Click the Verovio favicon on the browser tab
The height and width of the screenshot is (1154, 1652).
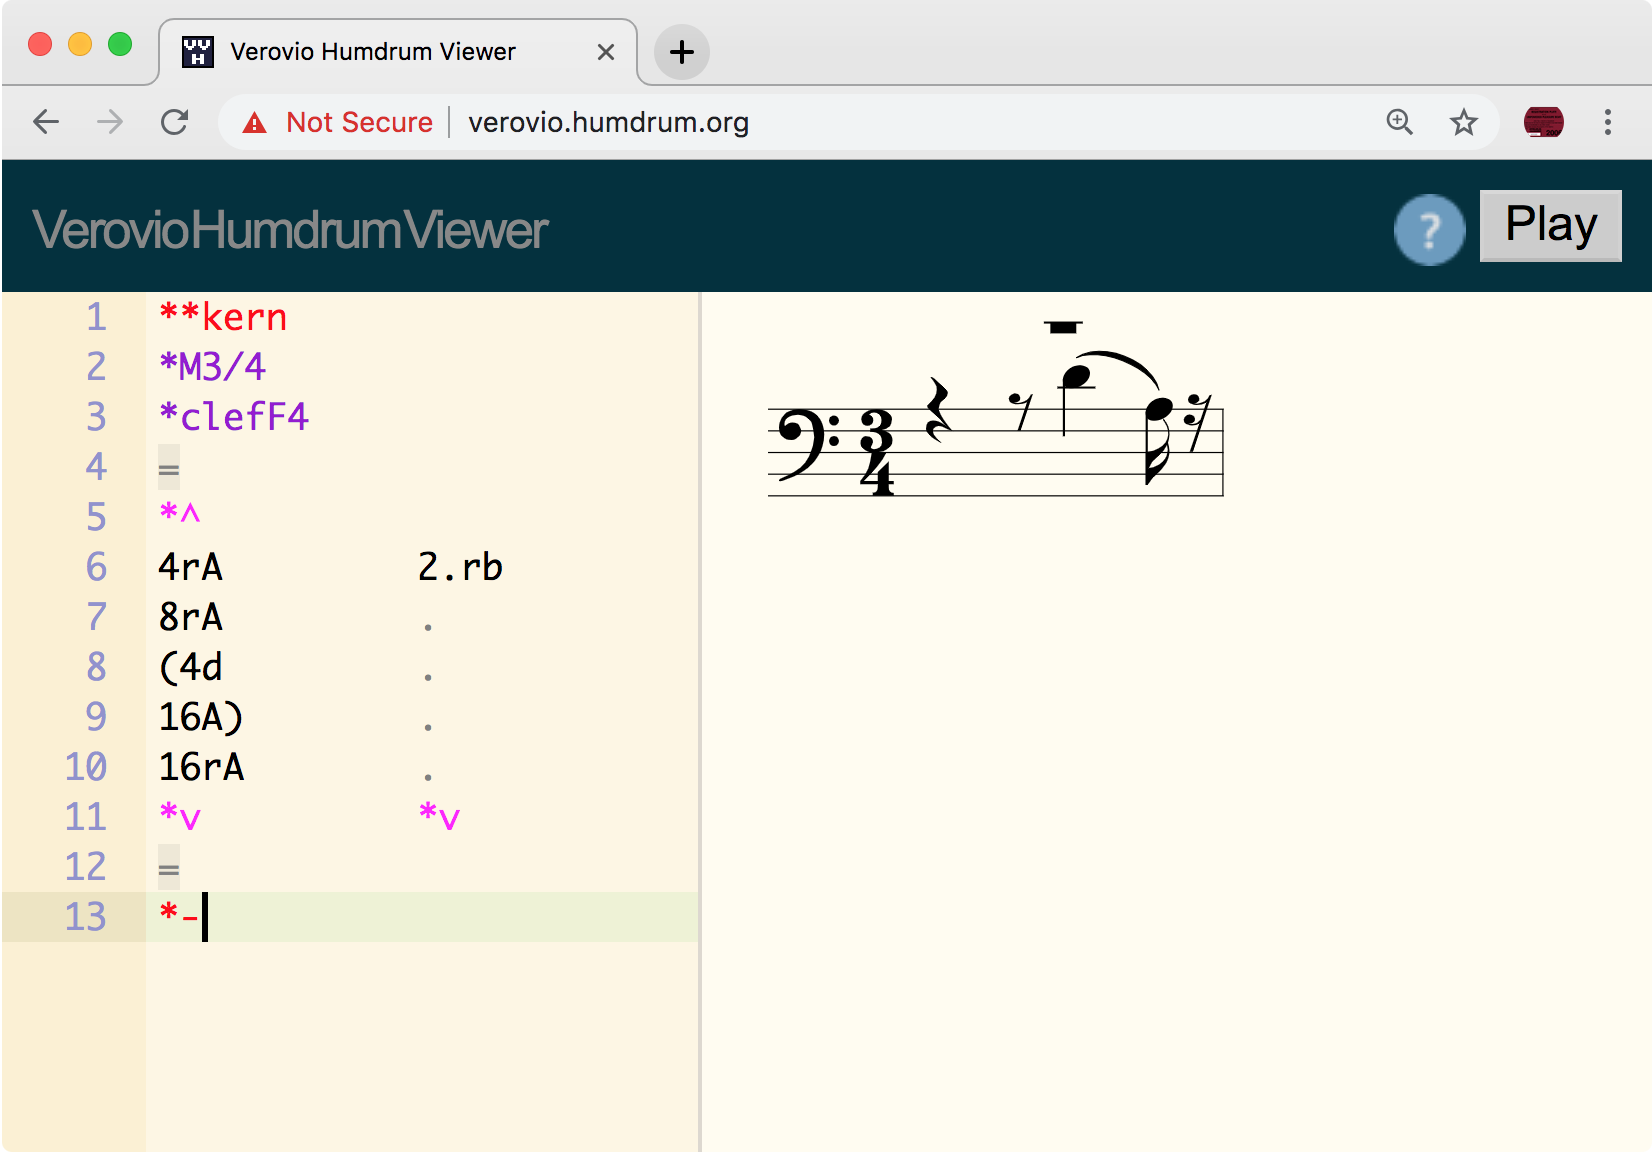point(197,51)
